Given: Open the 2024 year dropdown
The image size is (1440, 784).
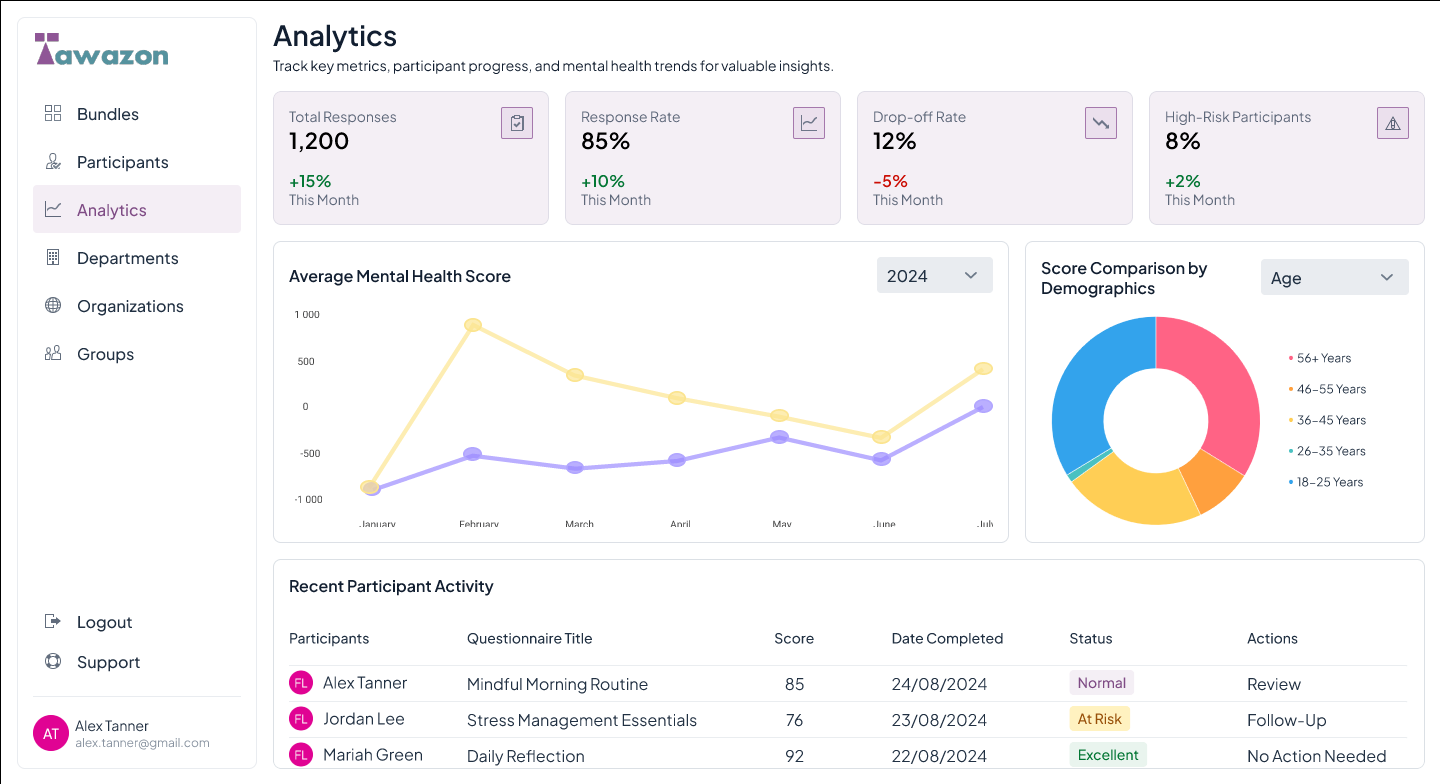Looking at the screenshot, I should (x=934, y=276).
